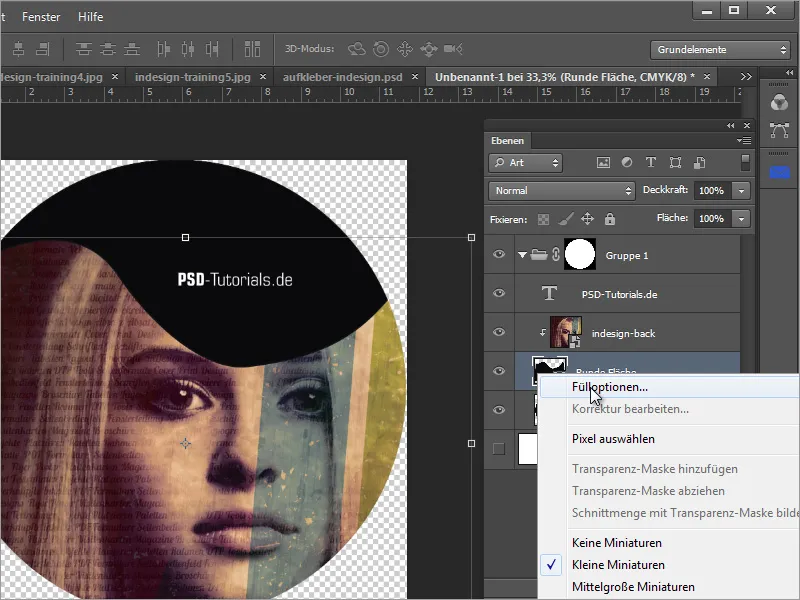Click the auto-align layers icon
Viewport: 800px width, 600px height.
click(252, 49)
